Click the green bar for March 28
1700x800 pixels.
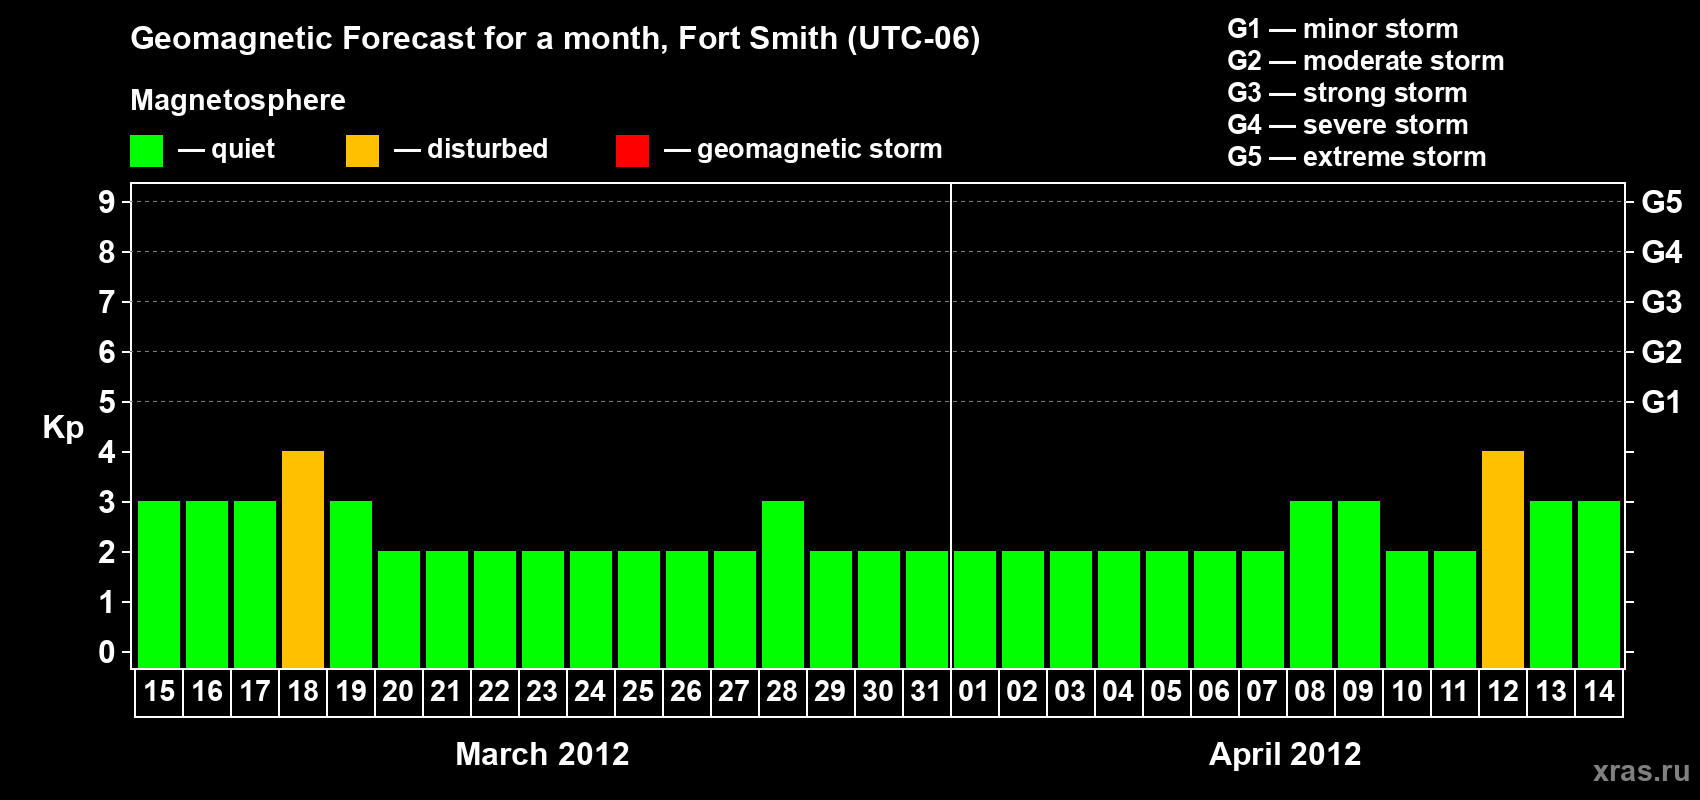click(783, 584)
